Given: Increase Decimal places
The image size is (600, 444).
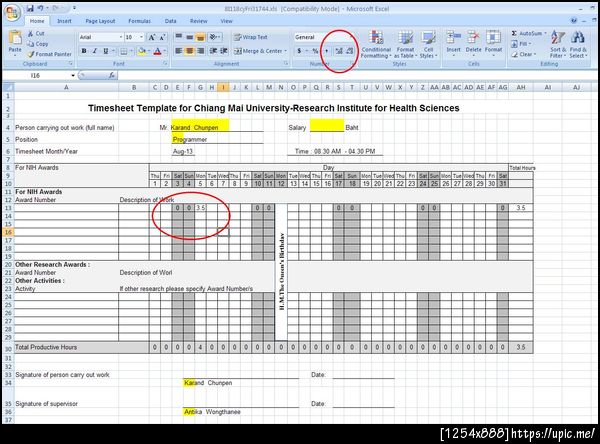Looking at the screenshot, I should pos(339,51).
